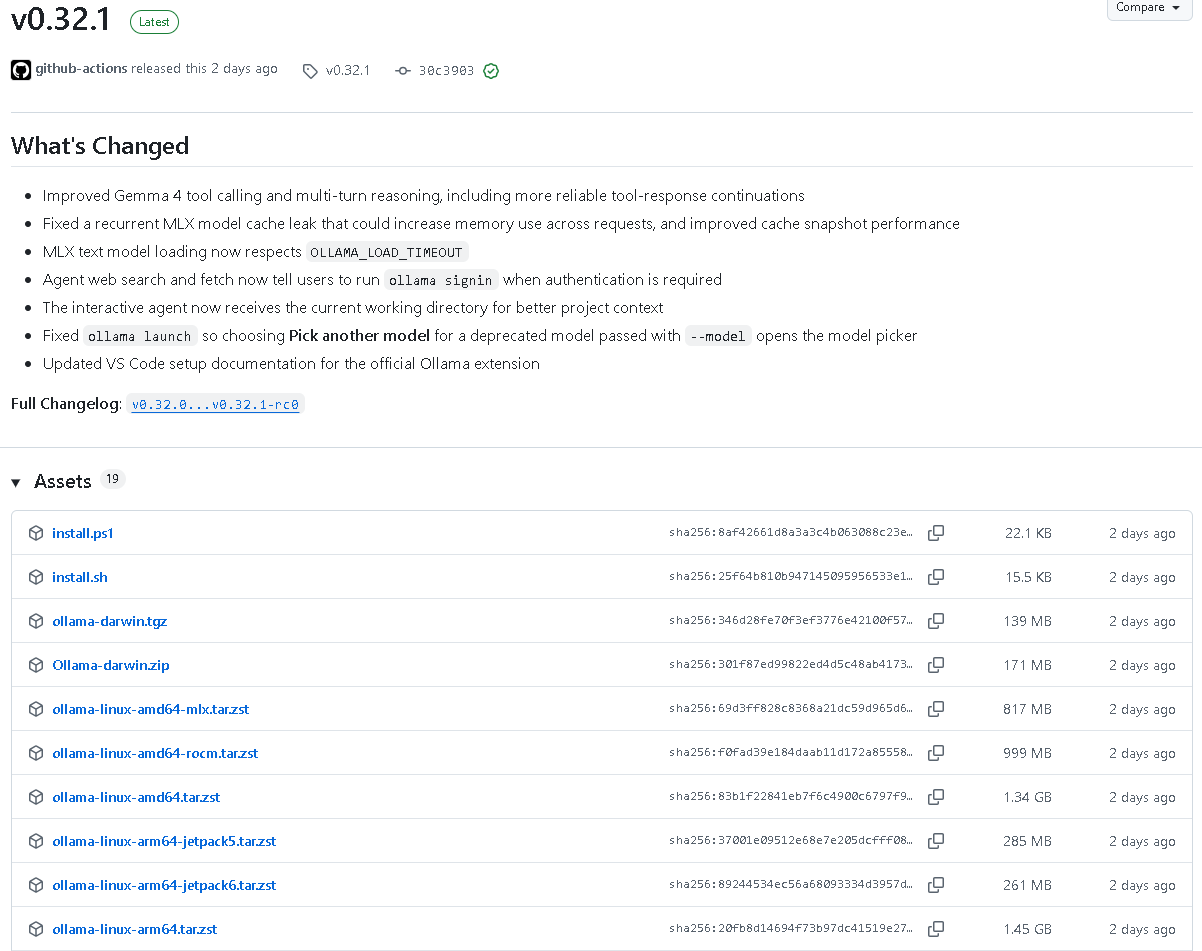Click the '--model' code text
Screen dimensions: 1202x951
pyautogui.click(x=718, y=336)
